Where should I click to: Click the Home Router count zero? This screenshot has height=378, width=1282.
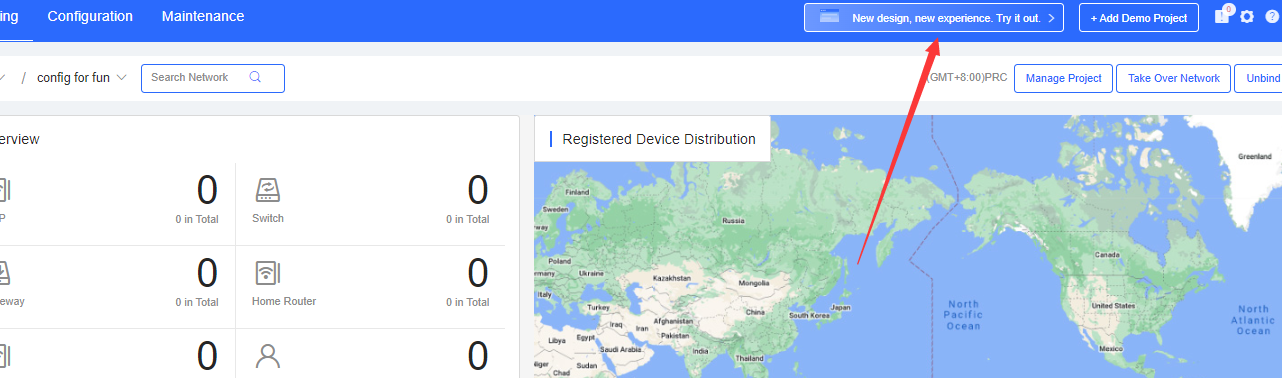(478, 273)
